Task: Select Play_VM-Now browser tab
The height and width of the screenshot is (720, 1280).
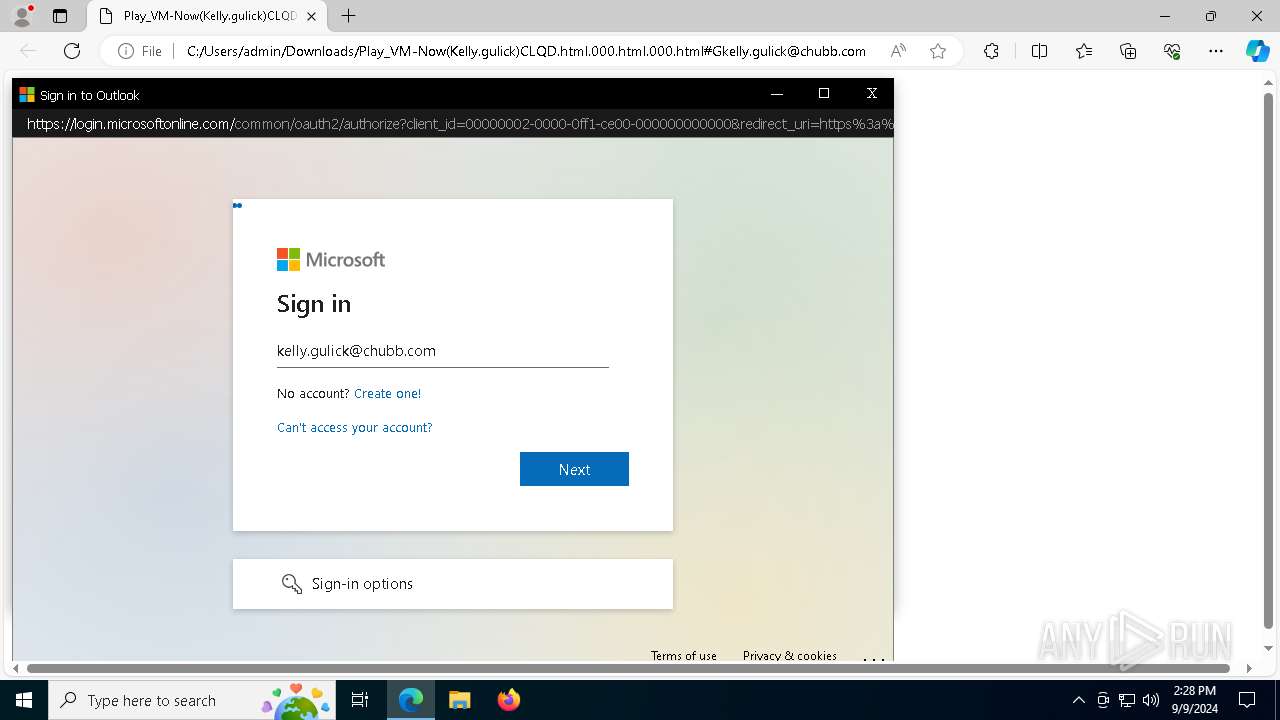Action: pyautogui.click(x=208, y=16)
